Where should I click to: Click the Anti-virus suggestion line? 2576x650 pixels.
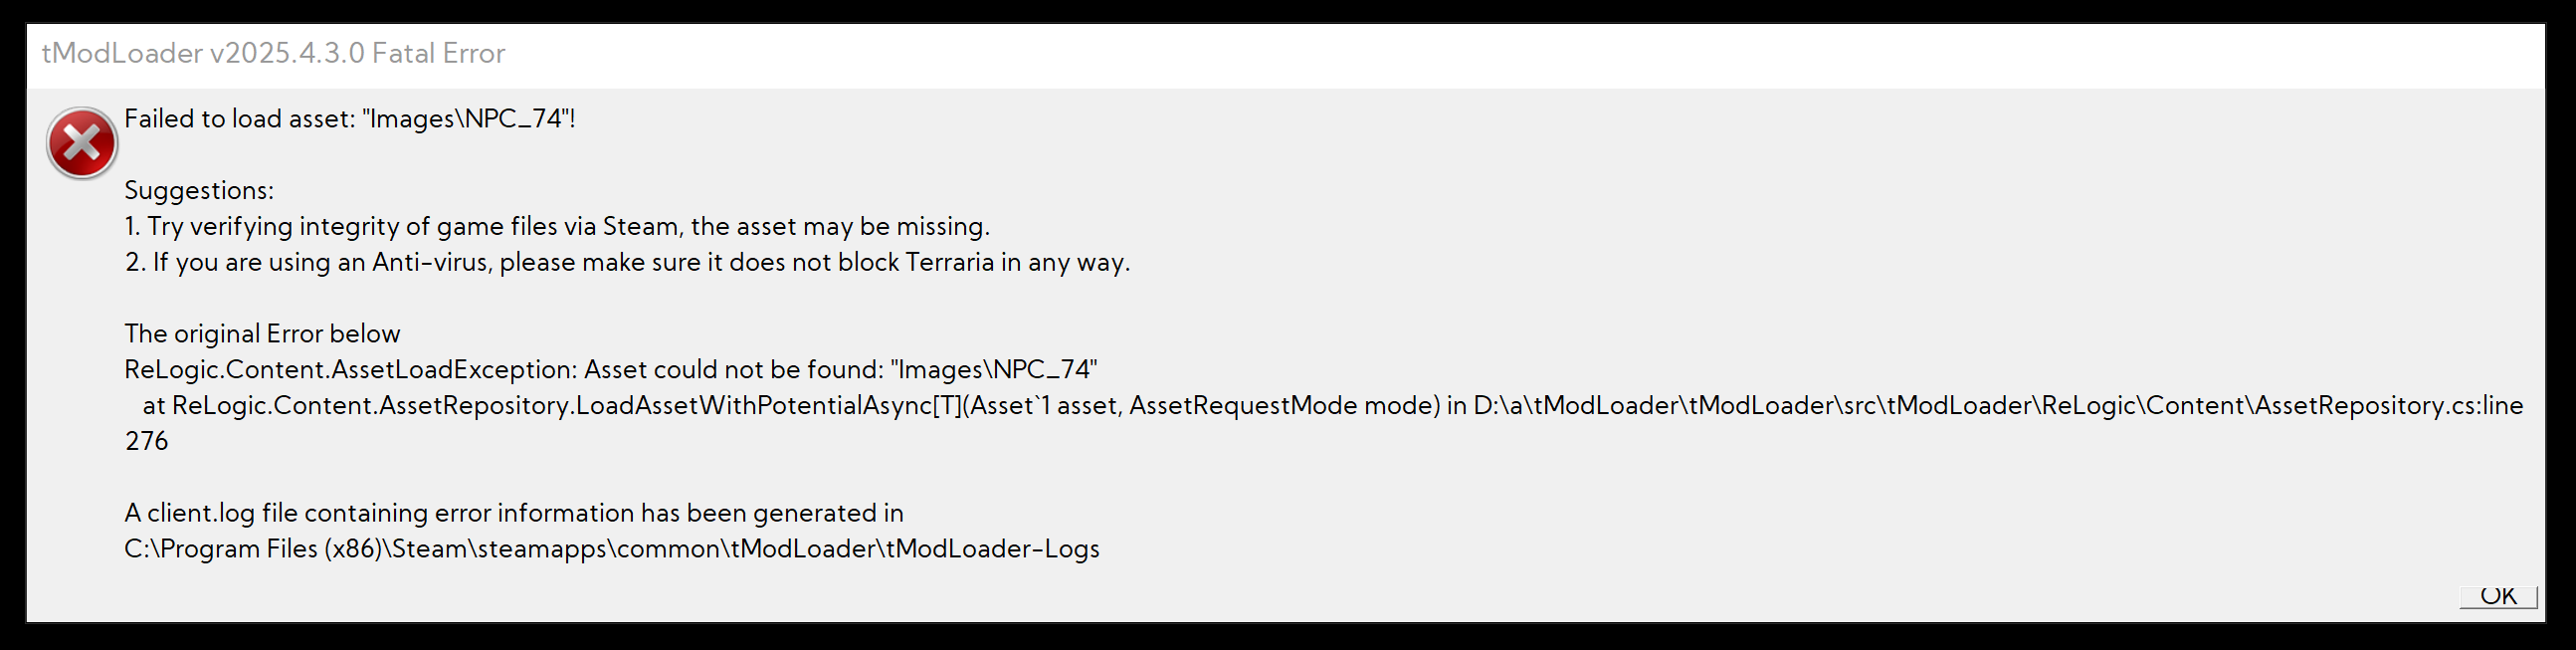tap(627, 263)
